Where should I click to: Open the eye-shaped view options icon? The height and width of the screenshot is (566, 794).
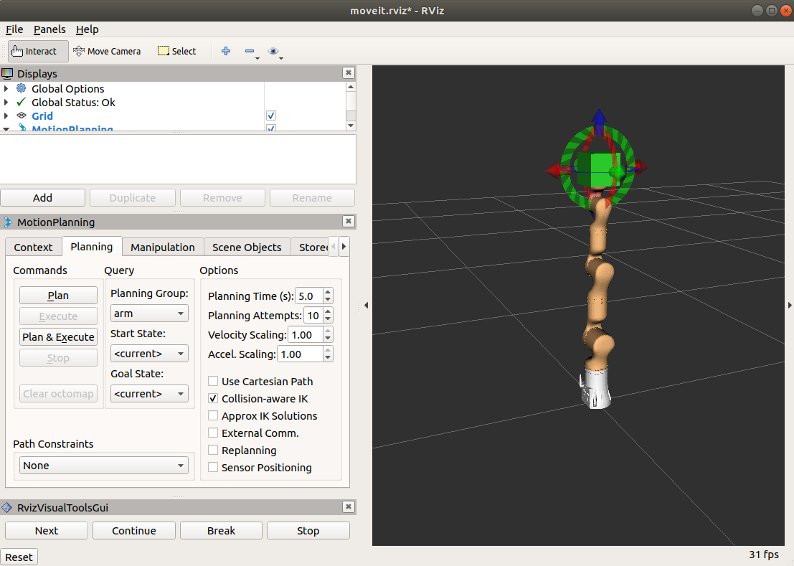click(274, 51)
